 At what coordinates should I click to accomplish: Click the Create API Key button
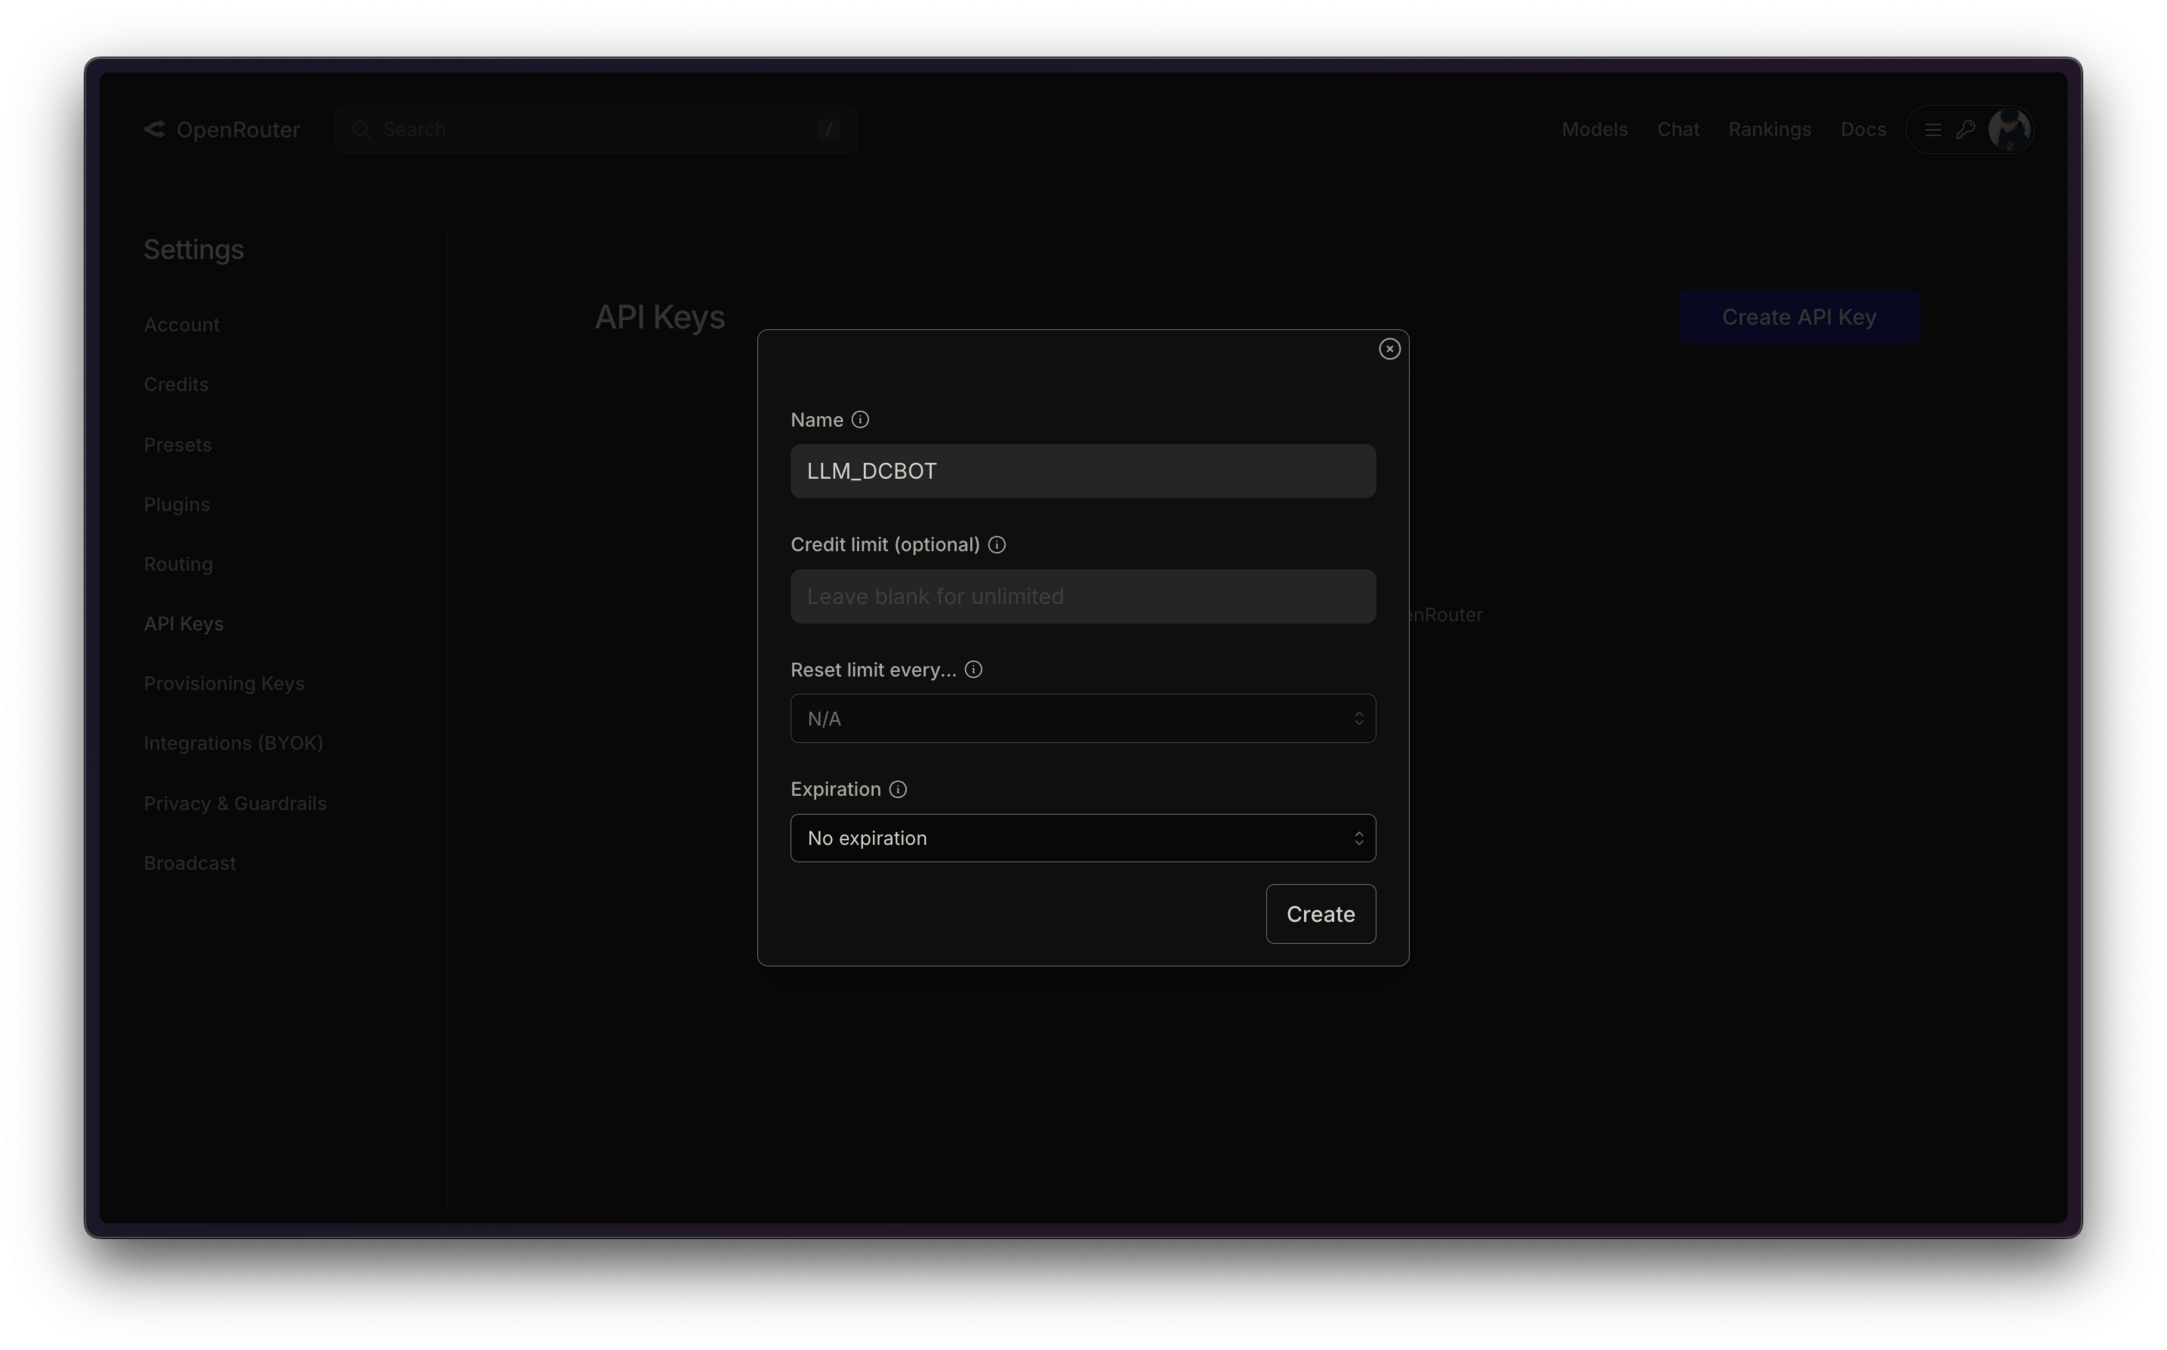pos(1798,317)
